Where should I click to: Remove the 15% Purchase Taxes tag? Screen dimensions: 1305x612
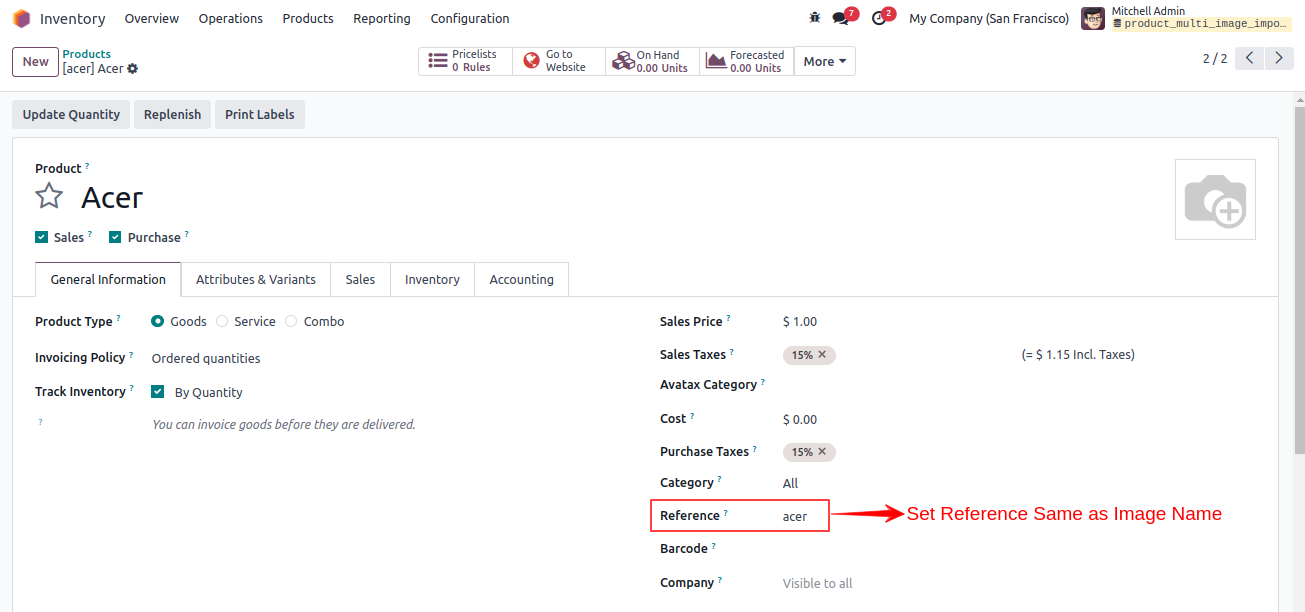click(822, 452)
